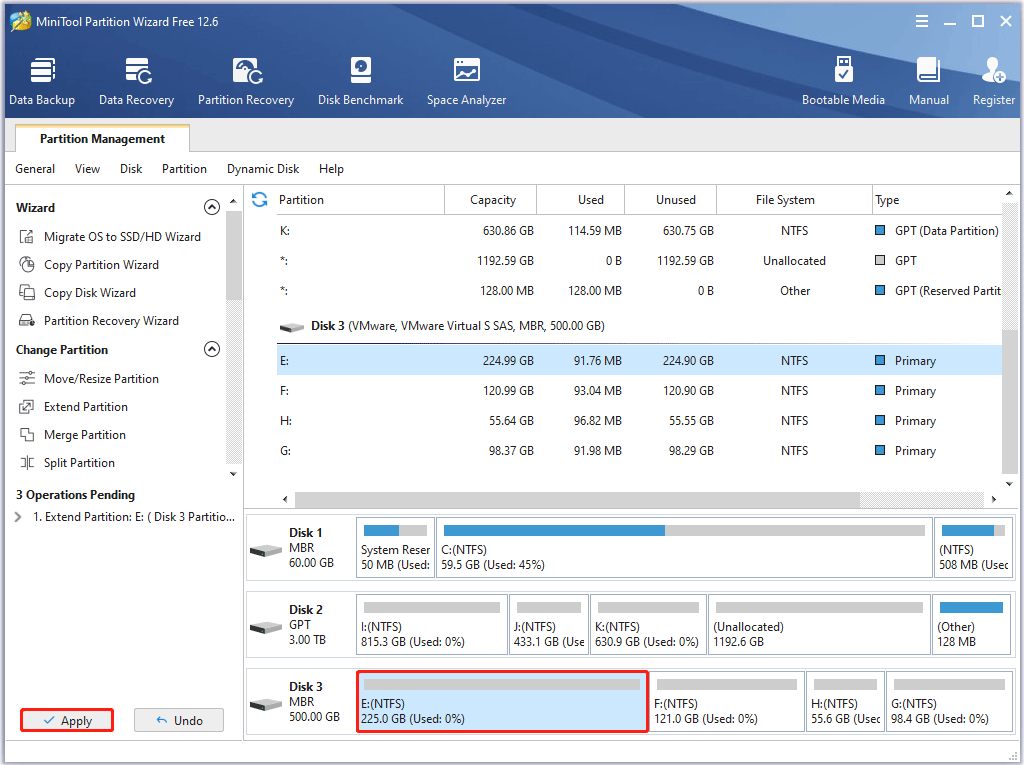Select H:(NTFS) 55.6 GB block

tap(845, 702)
